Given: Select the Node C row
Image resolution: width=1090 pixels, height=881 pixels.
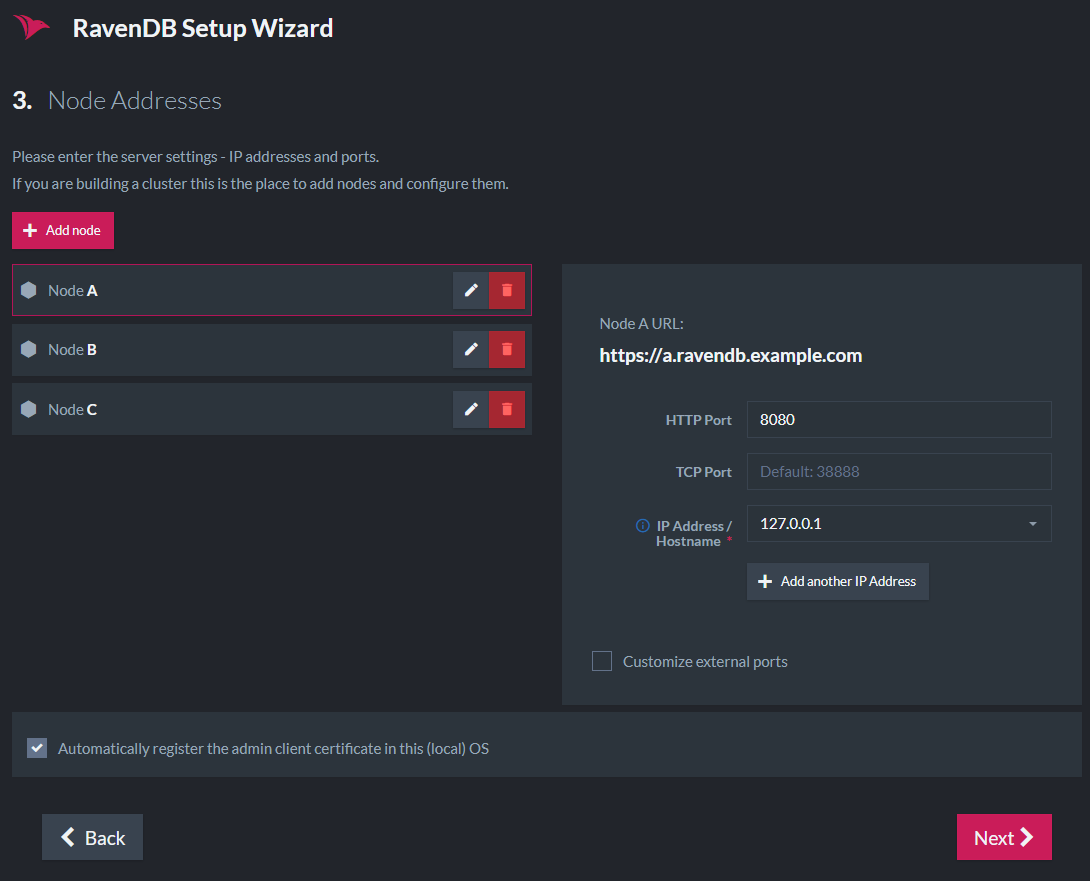Looking at the screenshot, I should tap(272, 409).
